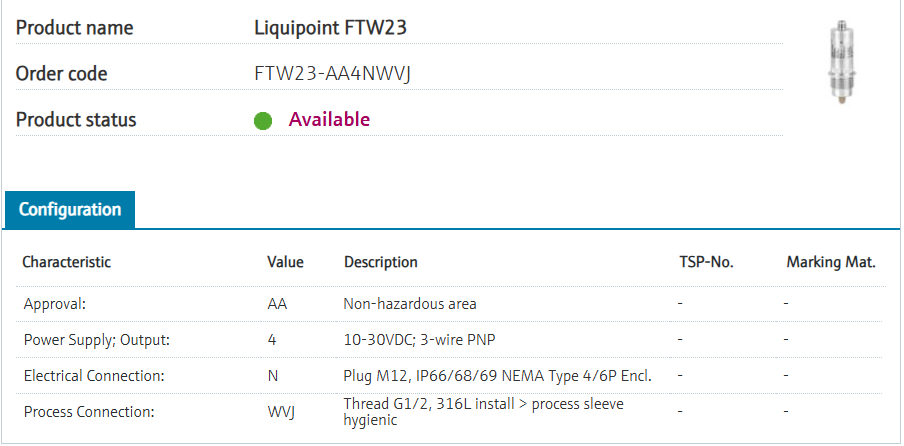Screen dimensions: 904x446
Task: Open the Configuration tab
Action: [x=70, y=210]
